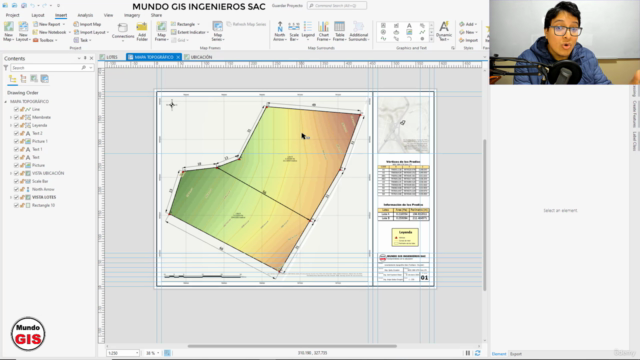This screenshot has height=360, width=640.
Task: Click the horizontal scrollbar under layout
Action: pos(292,346)
